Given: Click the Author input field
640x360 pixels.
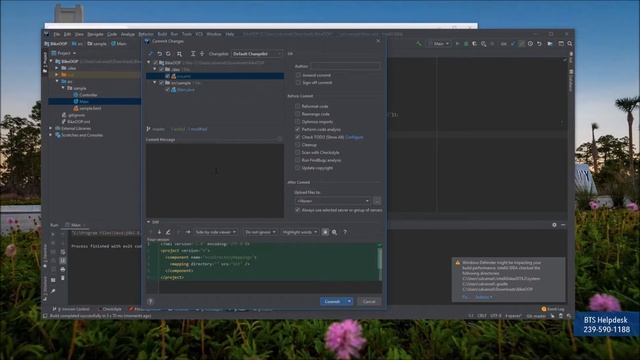Looking at the screenshot, I should tap(346, 66).
